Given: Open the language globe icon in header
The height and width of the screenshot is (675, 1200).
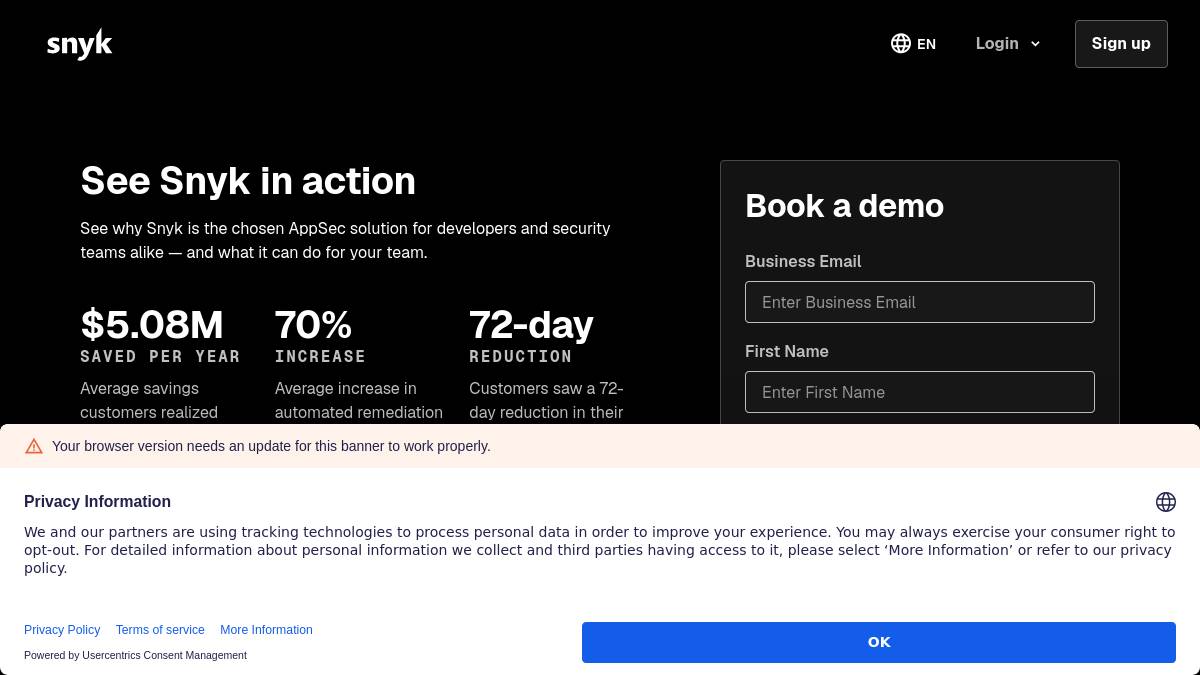Looking at the screenshot, I should [x=901, y=43].
